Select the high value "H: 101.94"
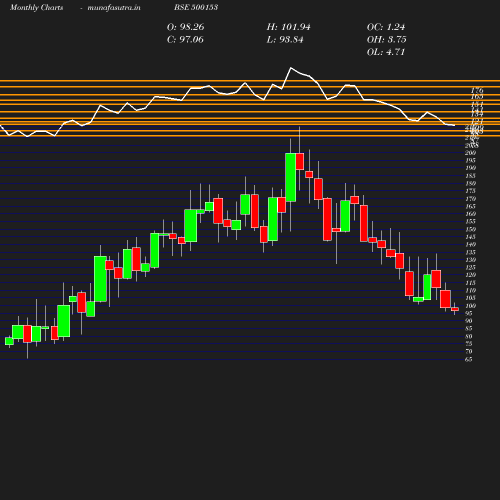 [x=288, y=27]
